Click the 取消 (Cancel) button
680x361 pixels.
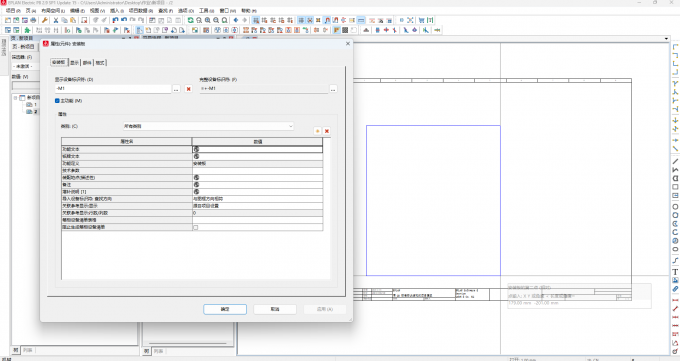point(275,309)
